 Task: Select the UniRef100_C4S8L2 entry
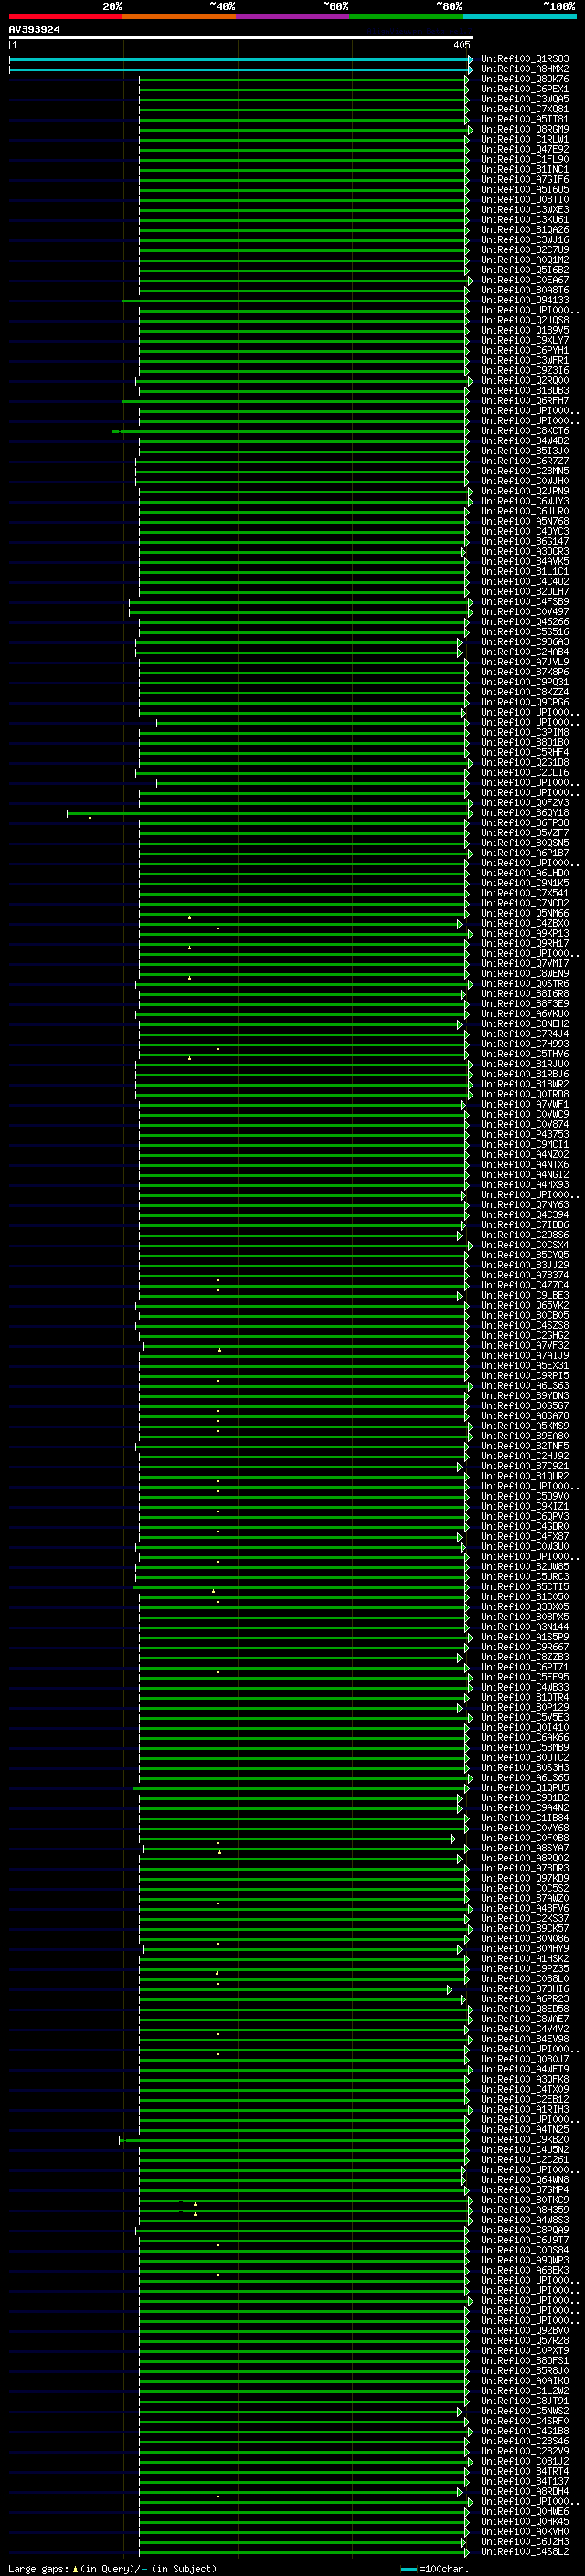point(525,2552)
